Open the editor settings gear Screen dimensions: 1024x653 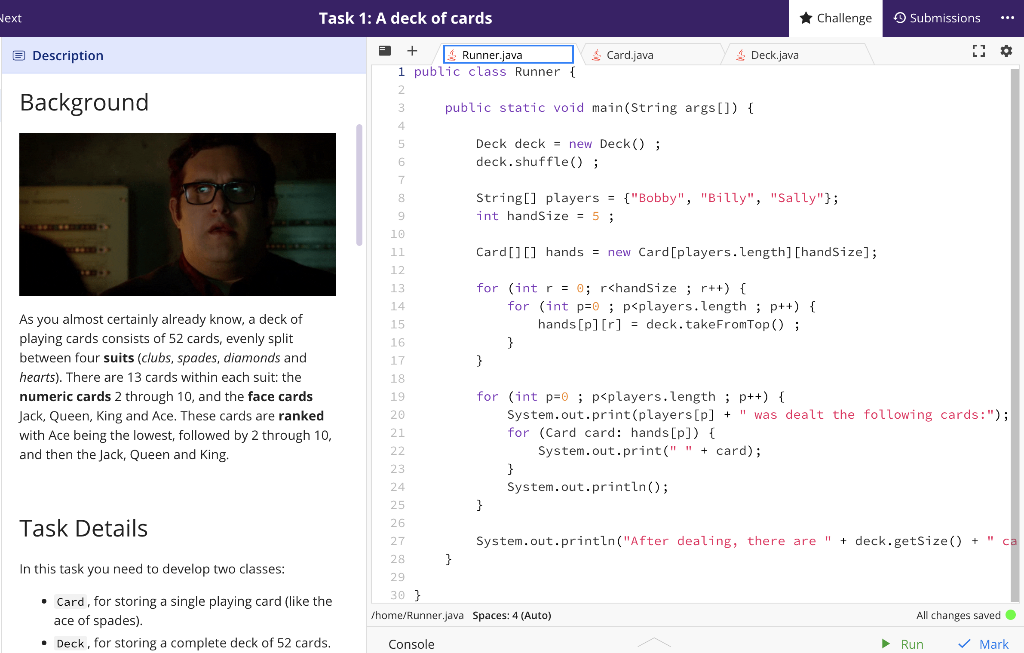pos(1006,50)
